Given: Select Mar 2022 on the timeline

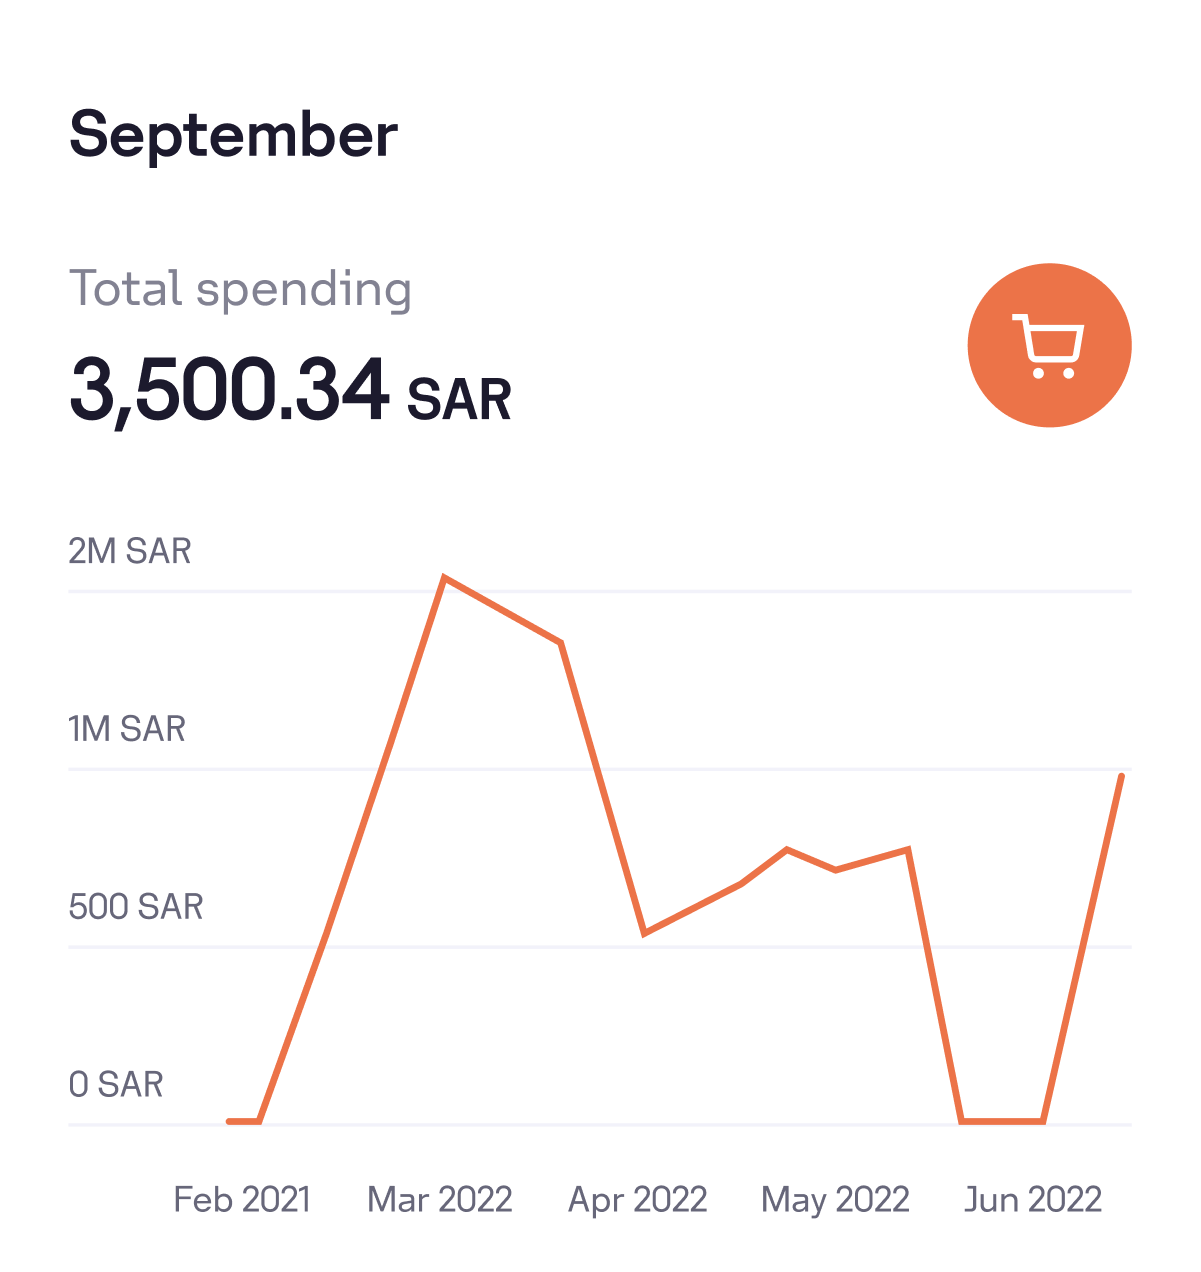Looking at the screenshot, I should pyautogui.click(x=440, y=1199).
